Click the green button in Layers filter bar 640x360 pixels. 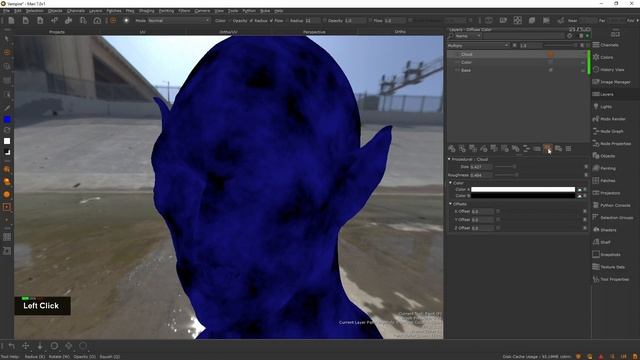(587, 36)
